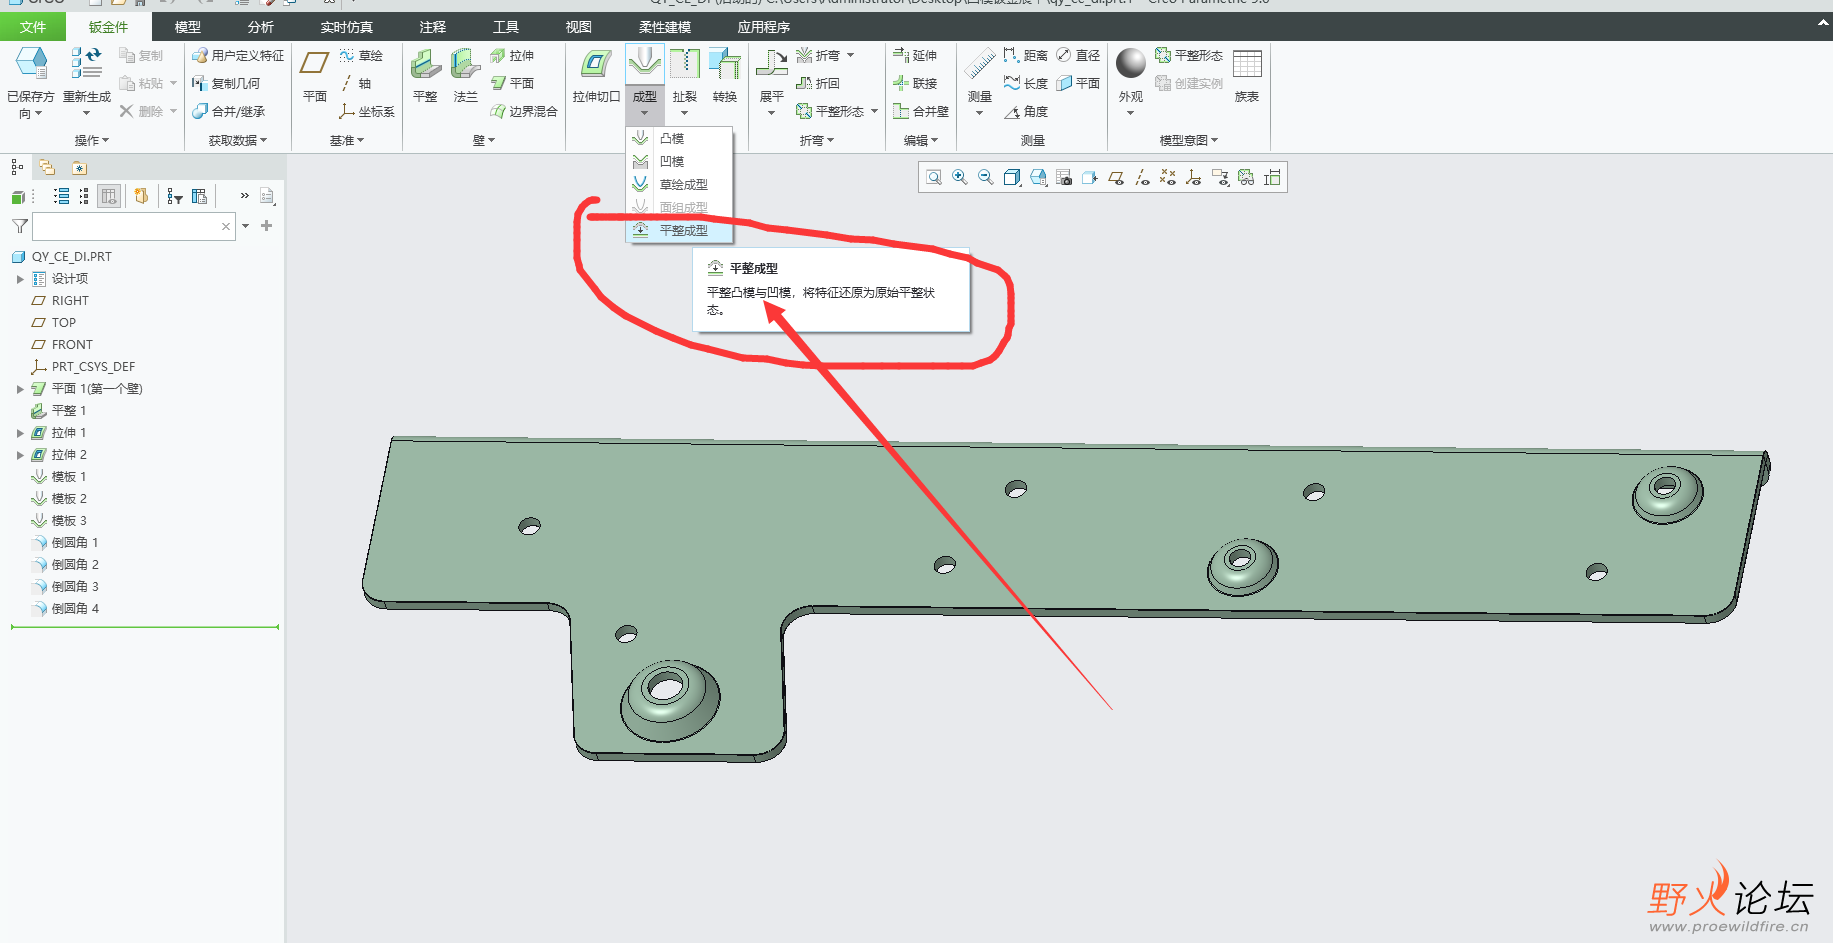Choose 草绘成型 from the 成型 menu
The width and height of the screenshot is (1833, 943).
pyautogui.click(x=679, y=185)
